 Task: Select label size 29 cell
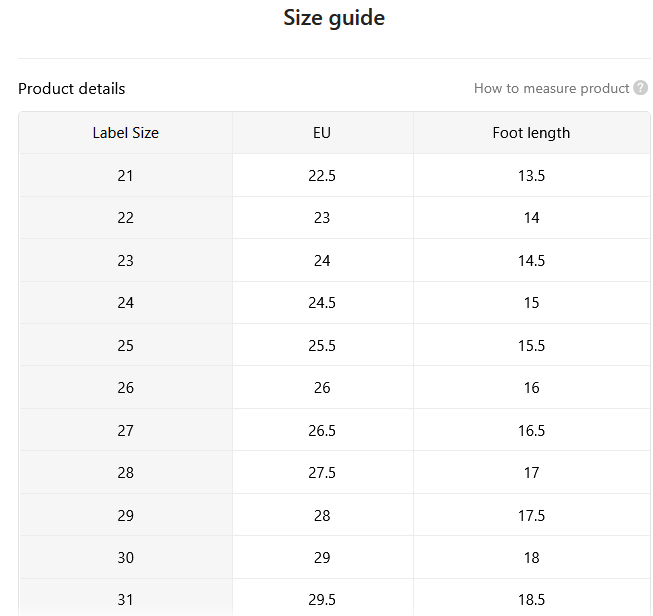pos(125,515)
